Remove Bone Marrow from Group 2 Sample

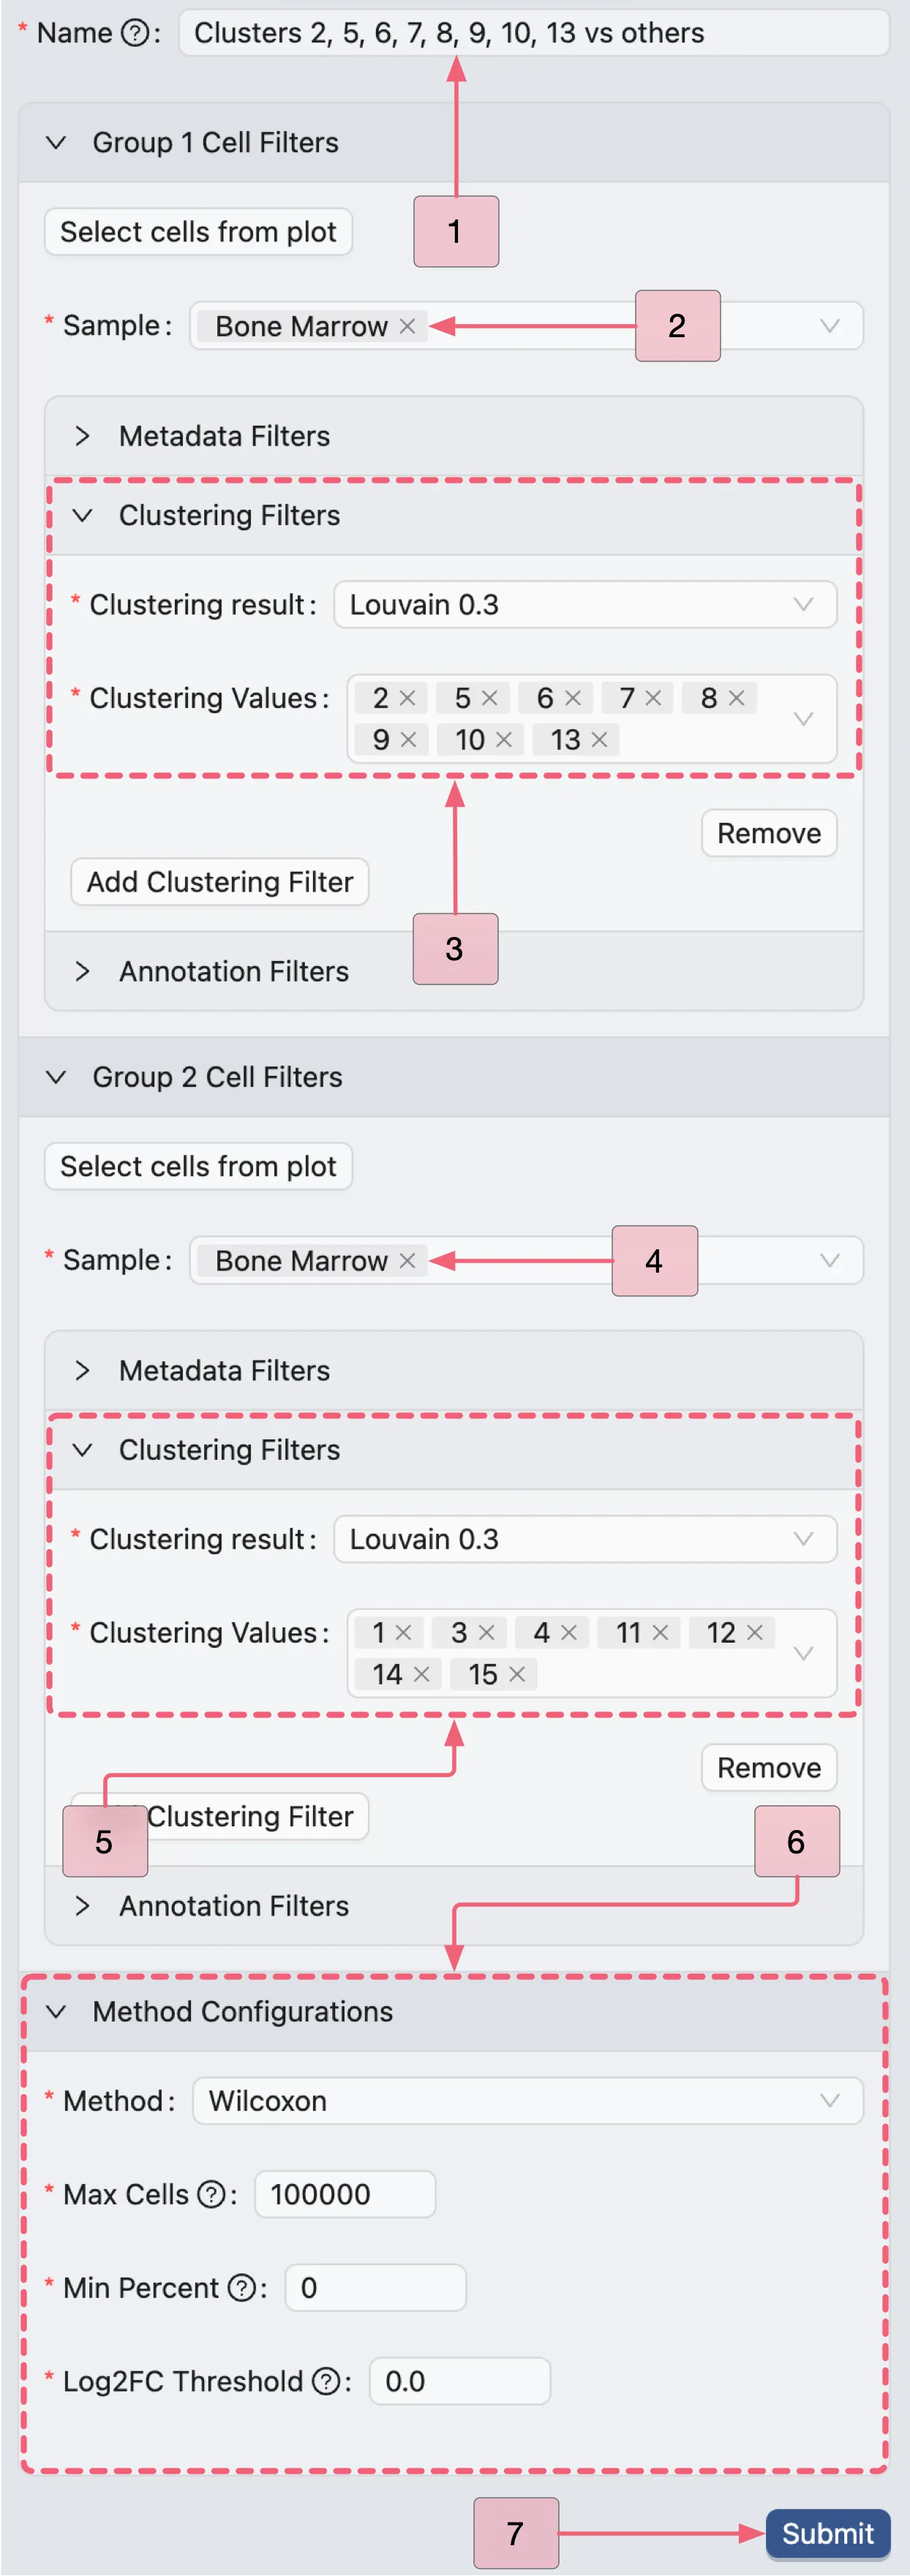pyautogui.click(x=407, y=1260)
